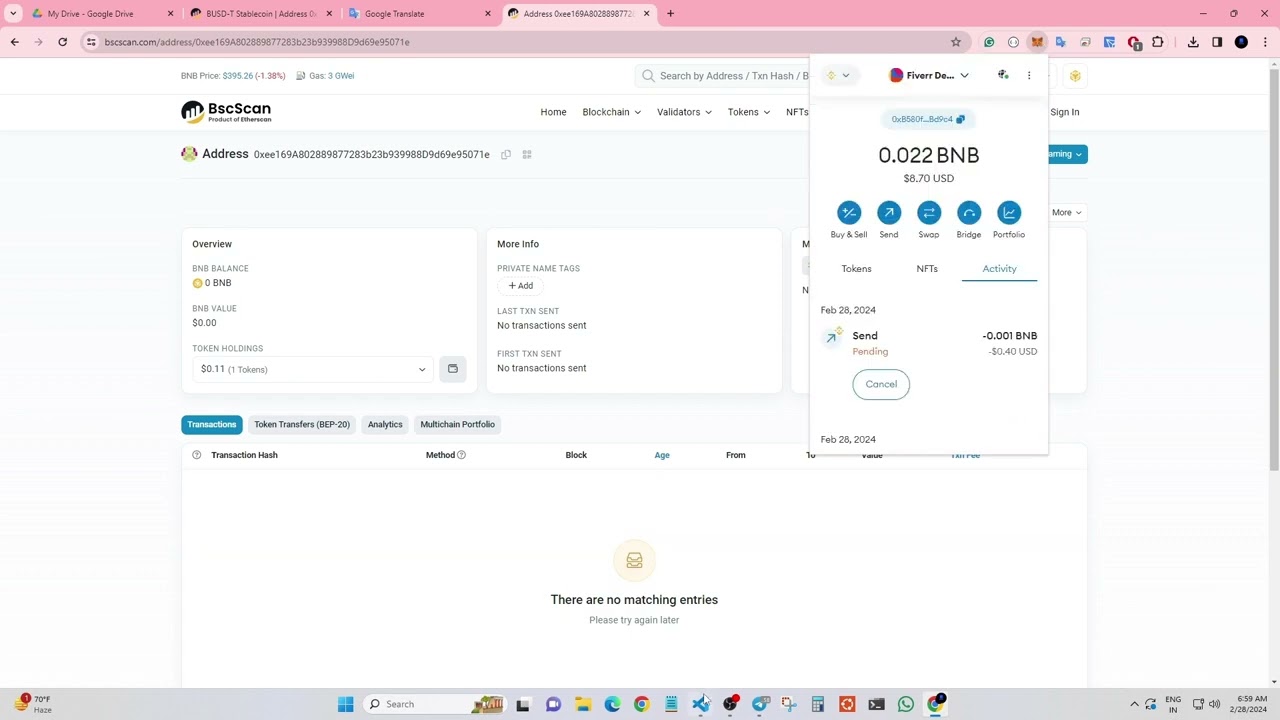
Task: Open Fiverr De... account selector dropdown
Action: pyautogui.click(x=929, y=76)
